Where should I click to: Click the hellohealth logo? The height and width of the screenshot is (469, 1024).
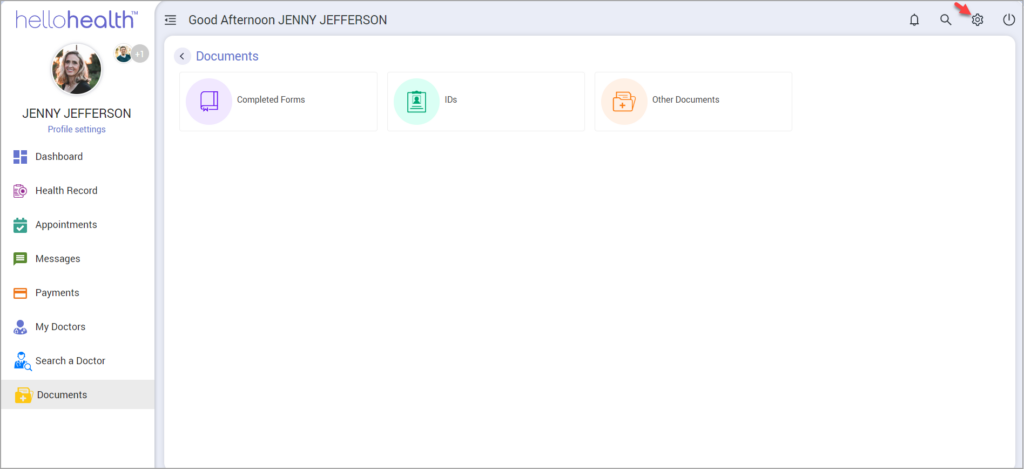coord(76,19)
